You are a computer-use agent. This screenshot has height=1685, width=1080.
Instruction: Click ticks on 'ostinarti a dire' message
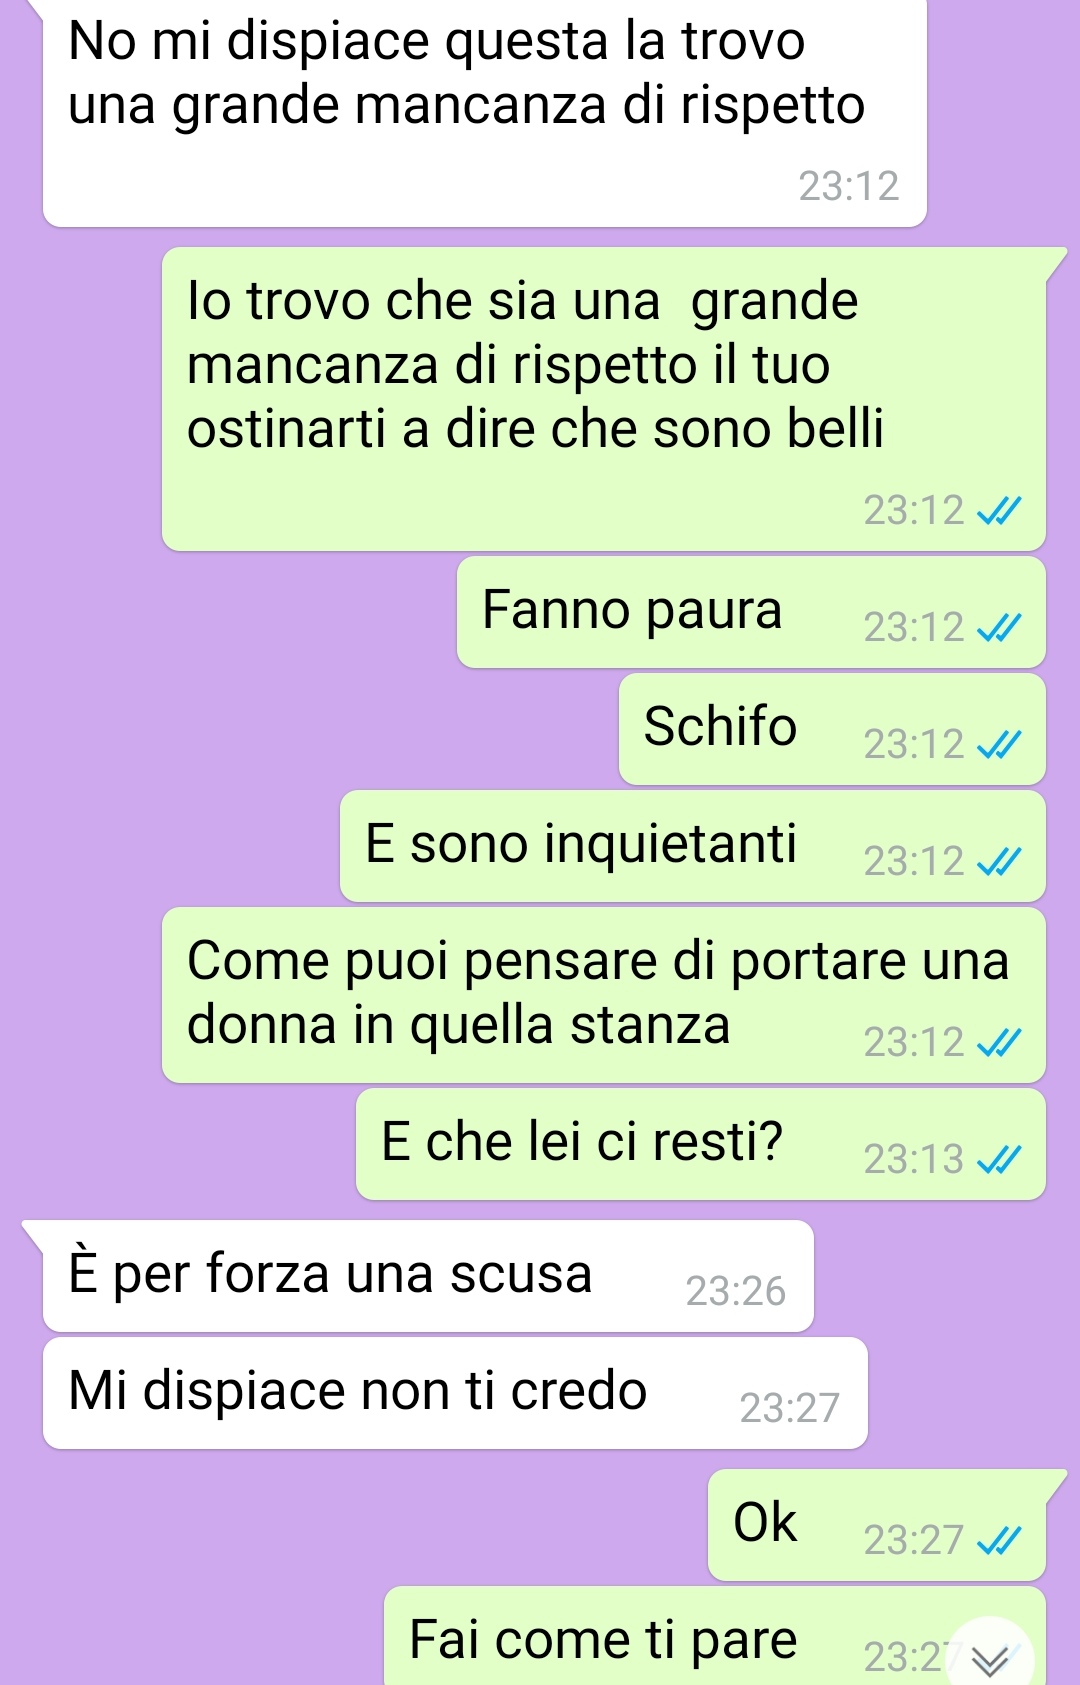pyautogui.click(x=999, y=511)
